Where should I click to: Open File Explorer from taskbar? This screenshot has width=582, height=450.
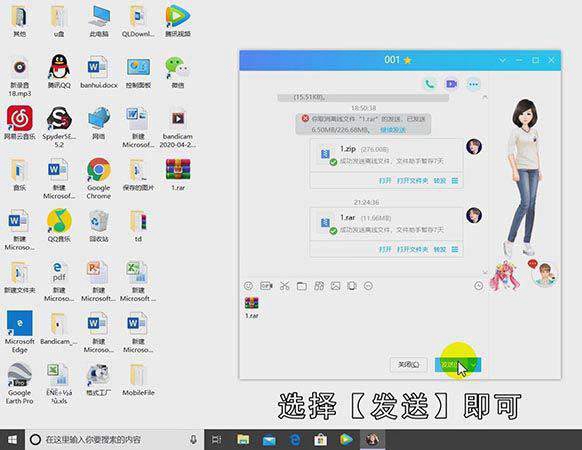(x=243, y=440)
